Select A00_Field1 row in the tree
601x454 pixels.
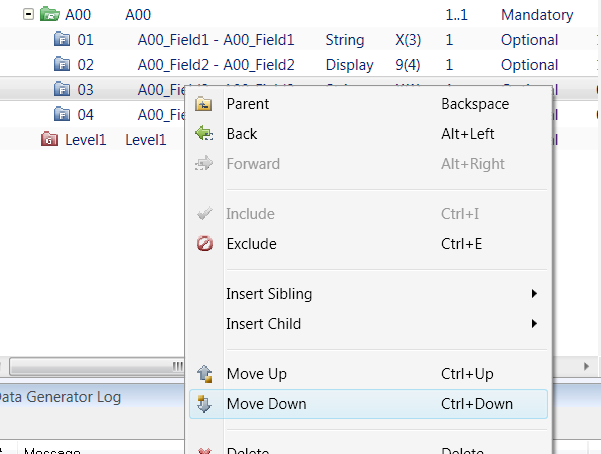coord(216,40)
